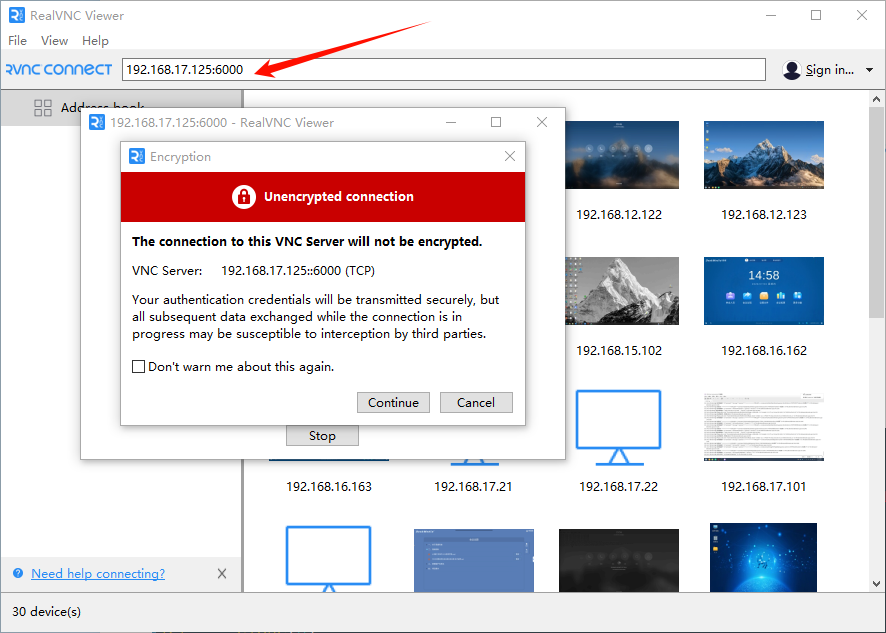Enable "Don't warn me about this again"

pos(139,367)
